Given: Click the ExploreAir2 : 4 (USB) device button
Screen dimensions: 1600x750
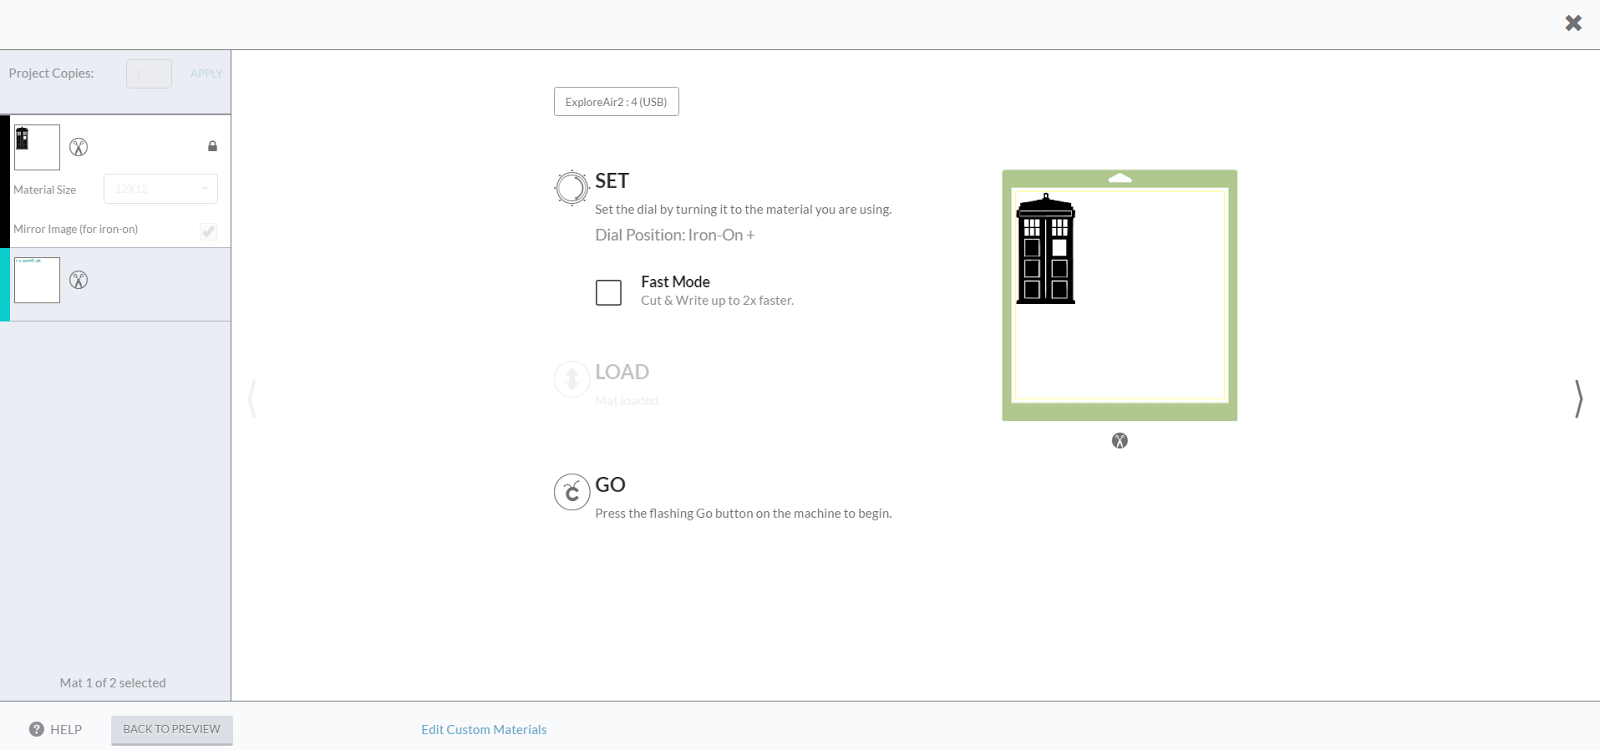Looking at the screenshot, I should [x=616, y=102].
